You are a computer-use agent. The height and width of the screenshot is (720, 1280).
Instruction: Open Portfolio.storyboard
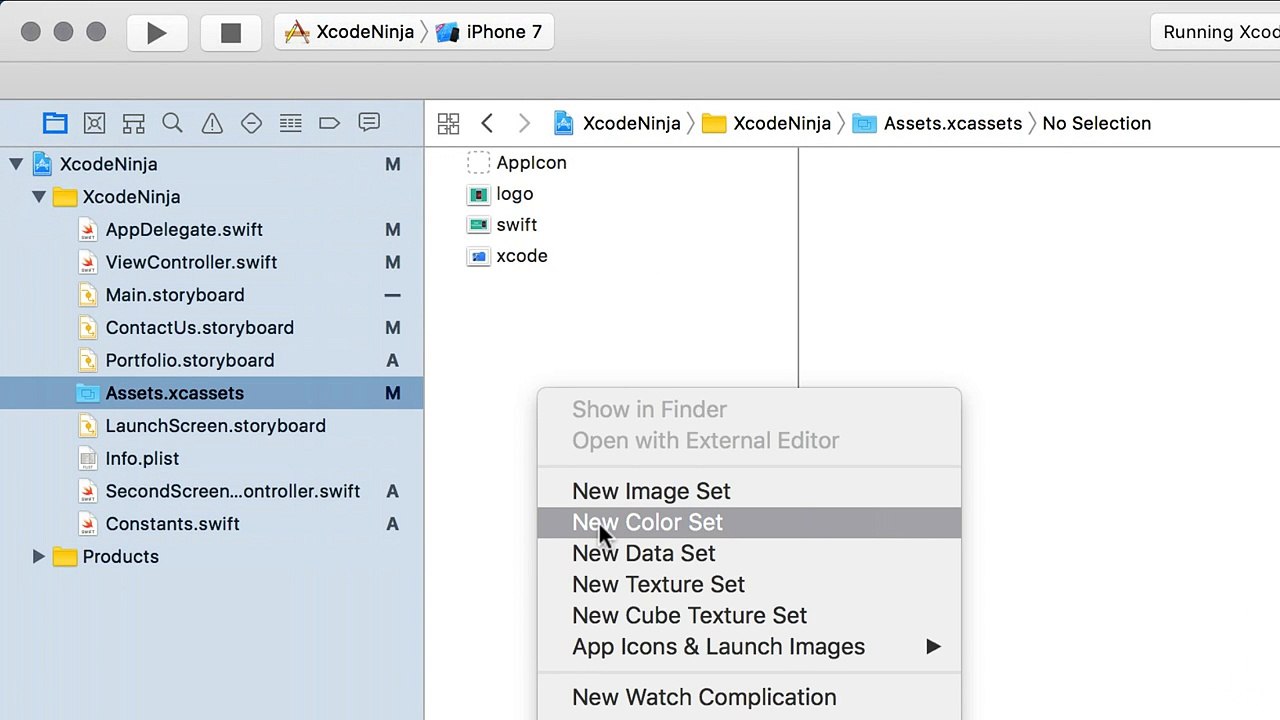[x=212, y=360]
